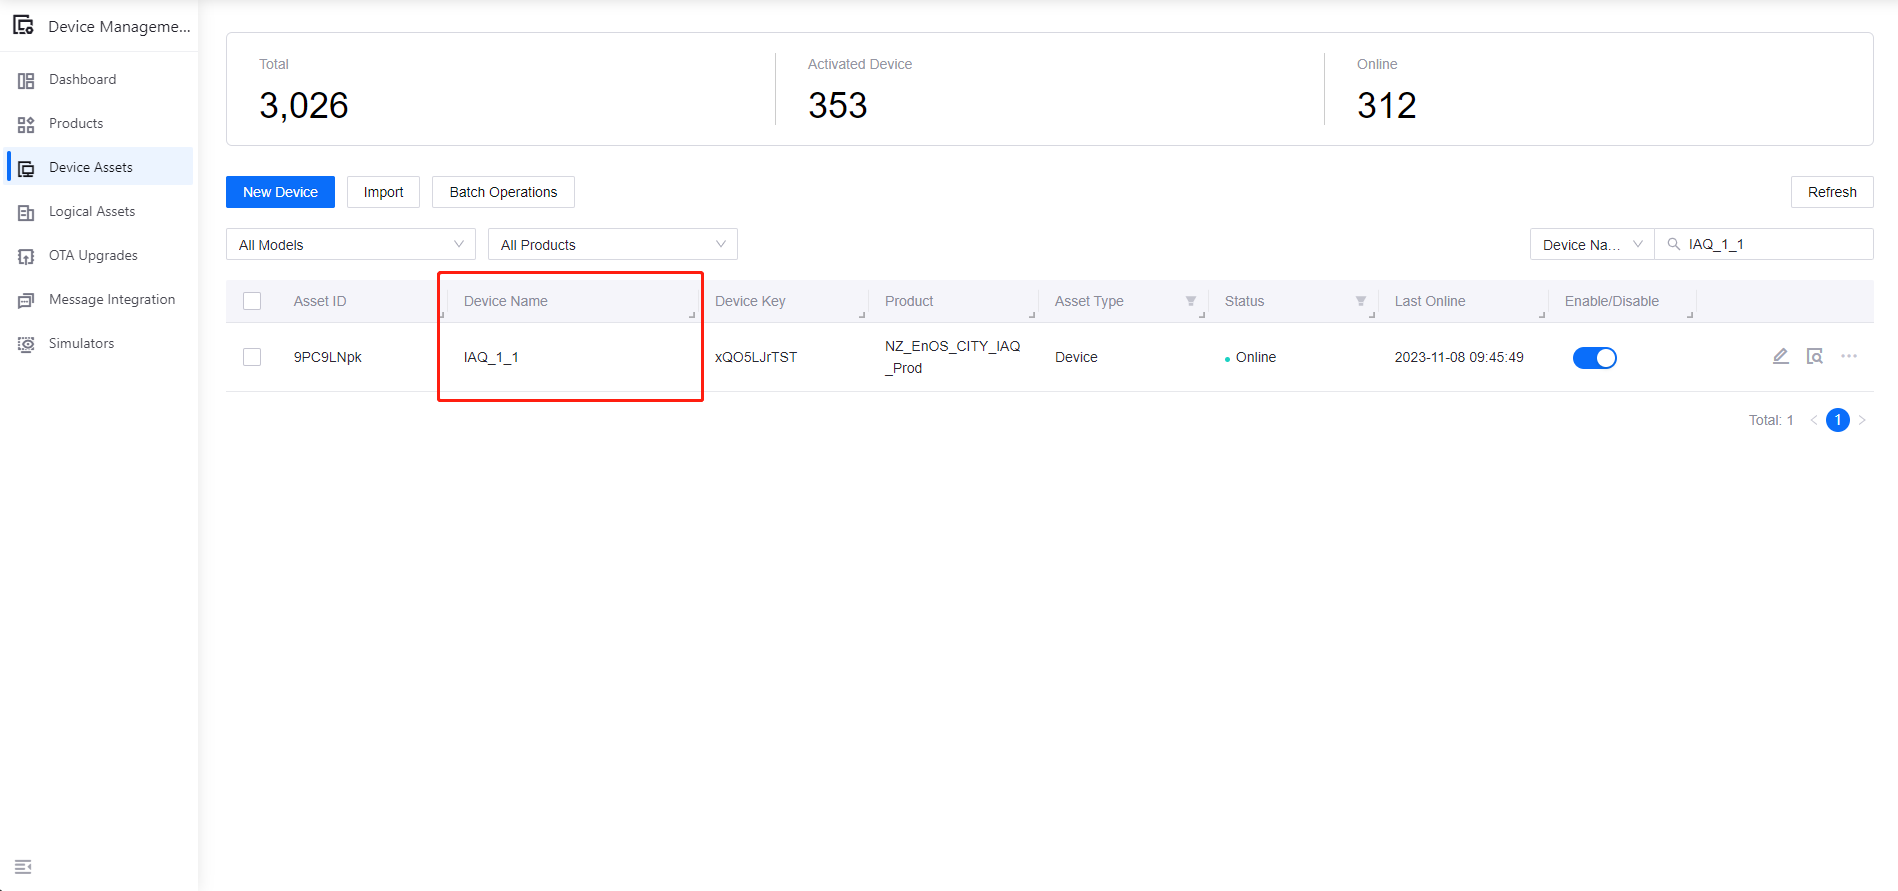The height and width of the screenshot is (891, 1898).
Task: Open the view details icon for the device row
Action: click(1814, 356)
